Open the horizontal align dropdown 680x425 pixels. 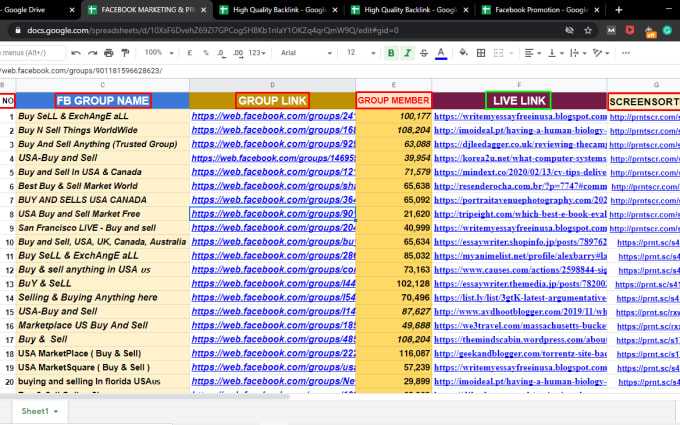tap(533, 53)
